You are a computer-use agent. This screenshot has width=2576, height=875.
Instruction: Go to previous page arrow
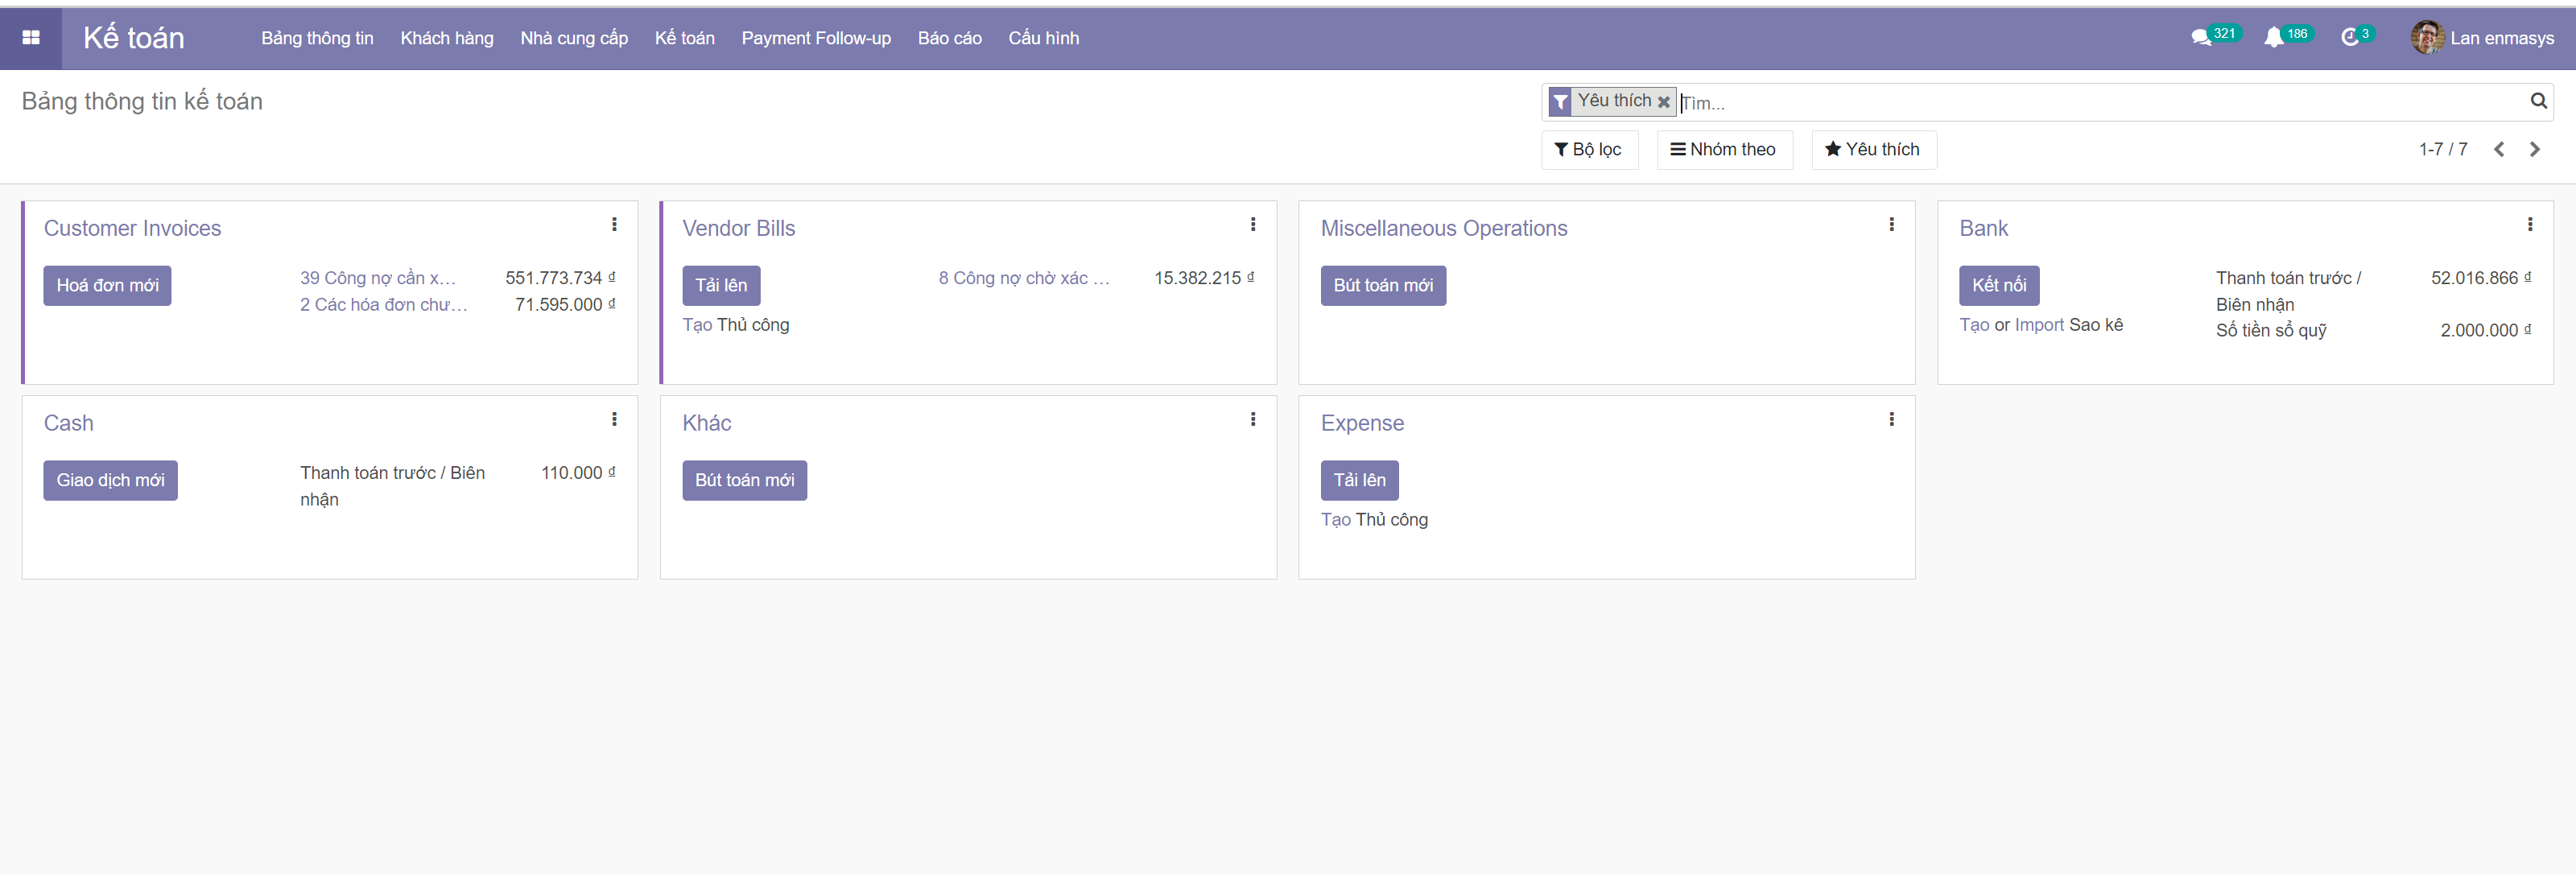[2498, 150]
